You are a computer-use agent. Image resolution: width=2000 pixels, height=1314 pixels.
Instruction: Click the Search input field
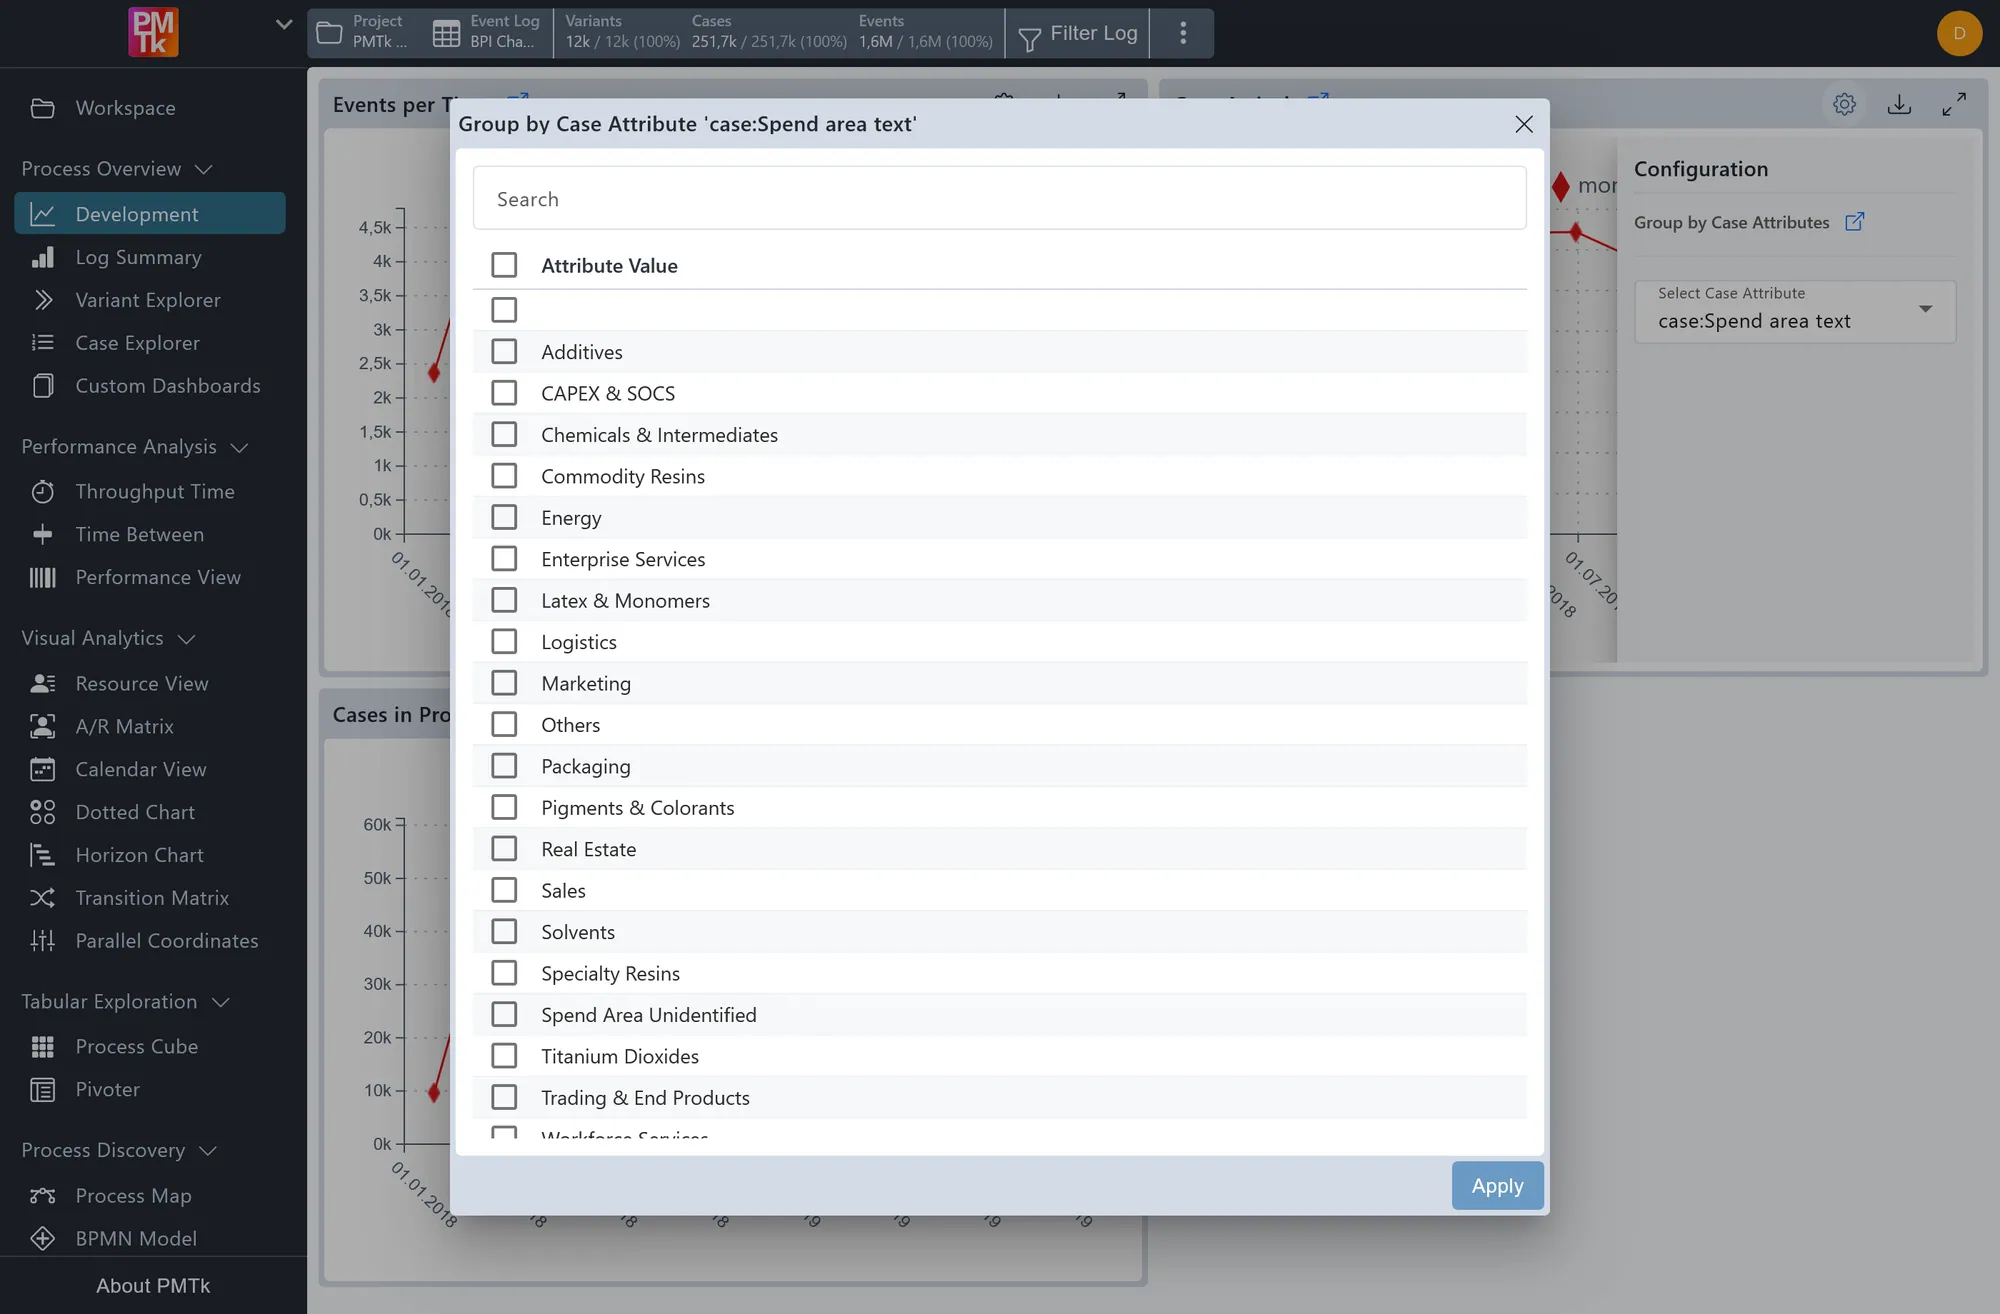coord(1000,199)
